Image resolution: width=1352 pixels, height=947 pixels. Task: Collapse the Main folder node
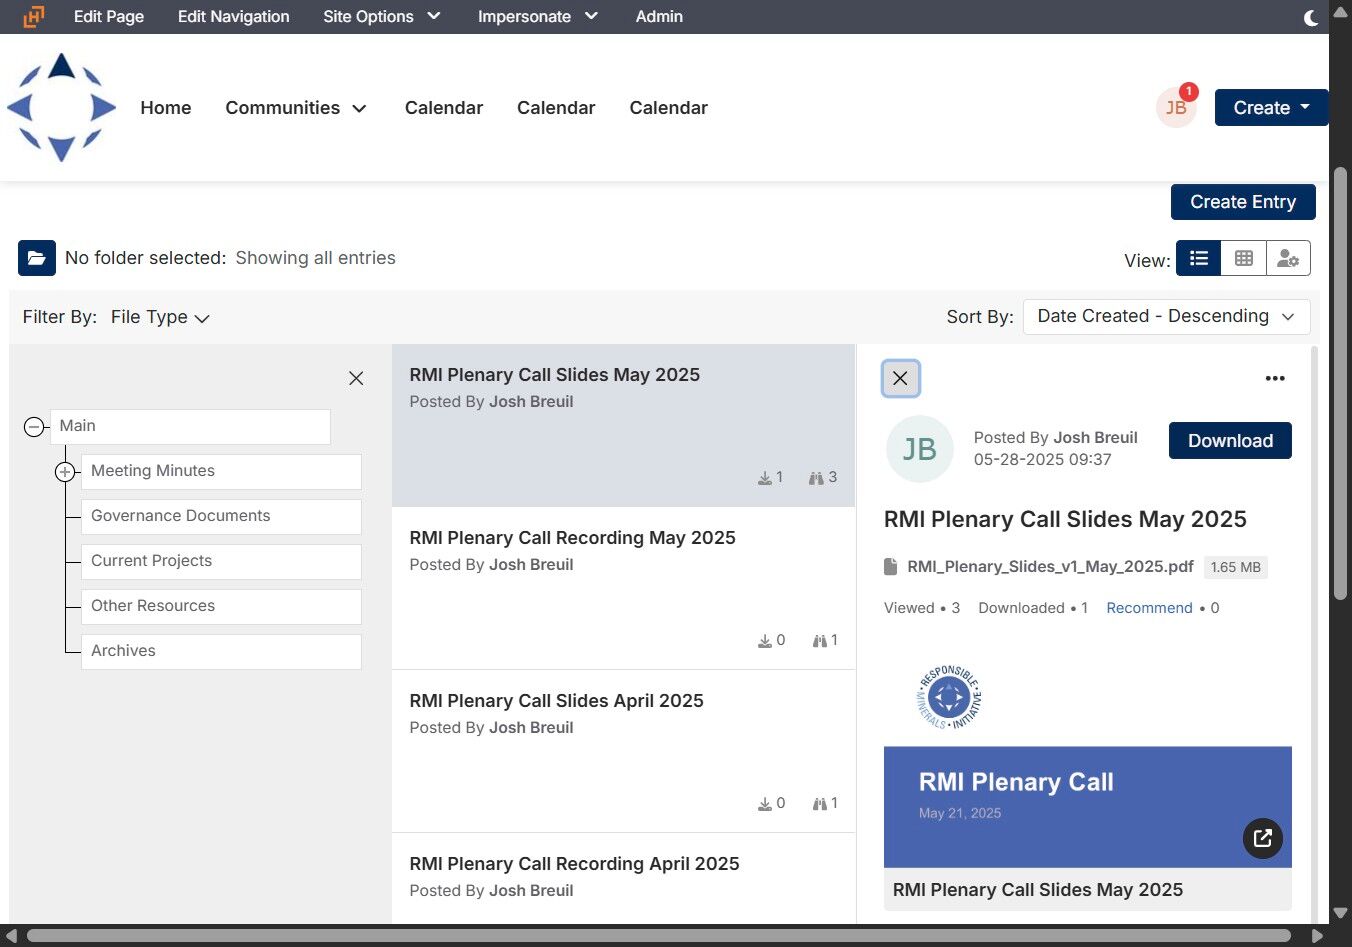pyautogui.click(x=34, y=427)
